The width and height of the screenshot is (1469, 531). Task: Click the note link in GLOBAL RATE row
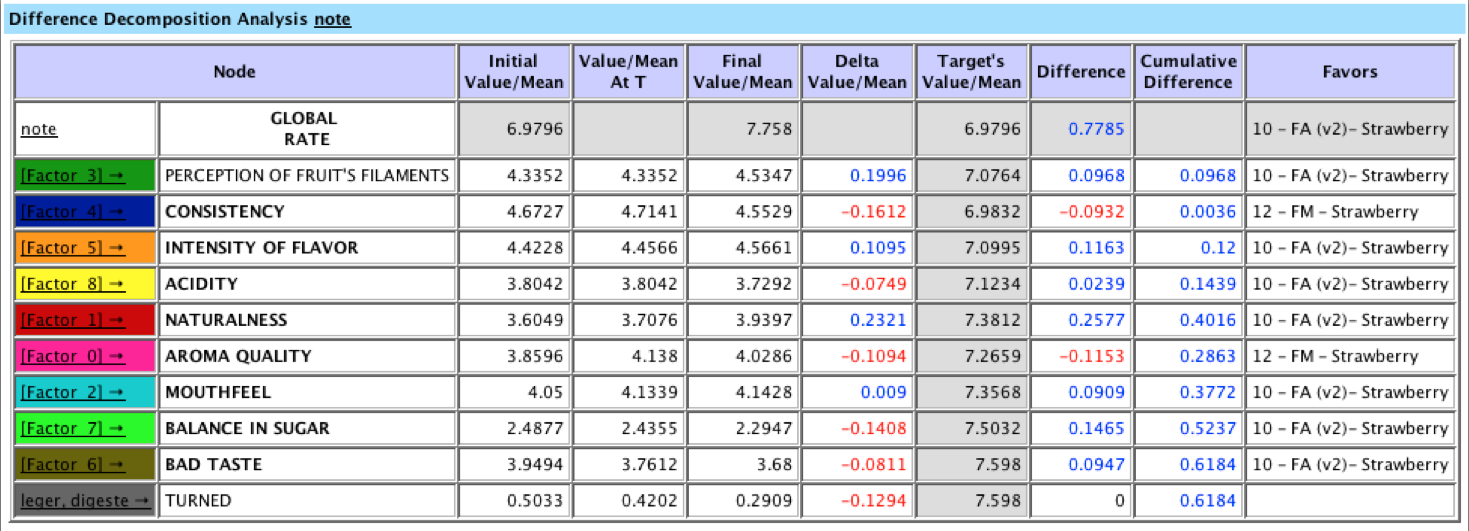39,129
